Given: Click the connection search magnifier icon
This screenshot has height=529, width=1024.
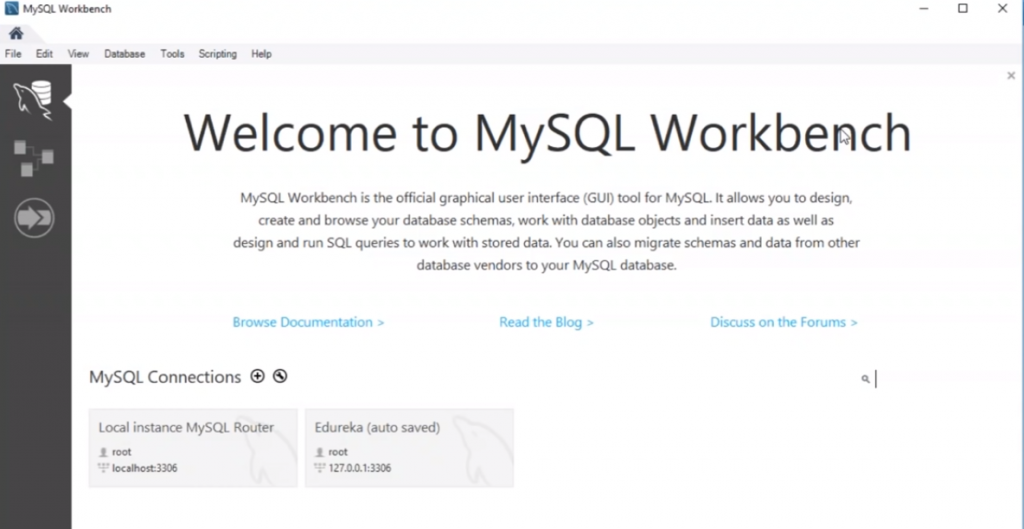Looking at the screenshot, I should (x=865, y=379).
